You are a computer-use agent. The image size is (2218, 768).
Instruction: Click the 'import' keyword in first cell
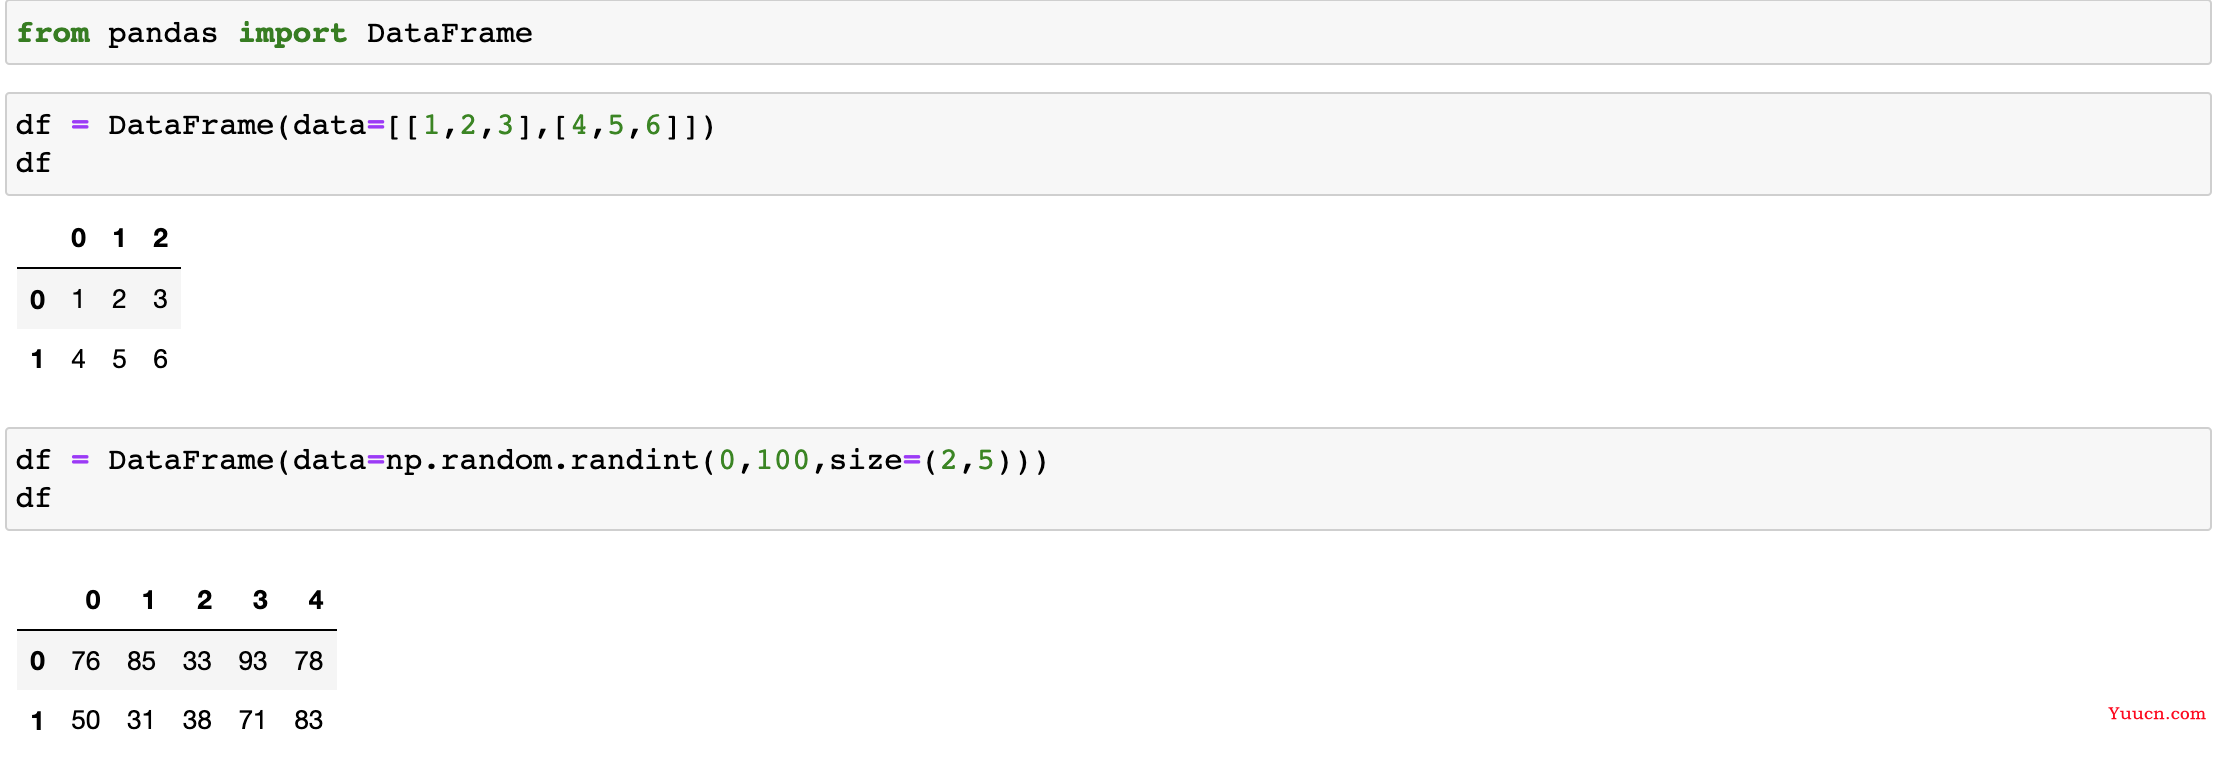click(292, 33)
